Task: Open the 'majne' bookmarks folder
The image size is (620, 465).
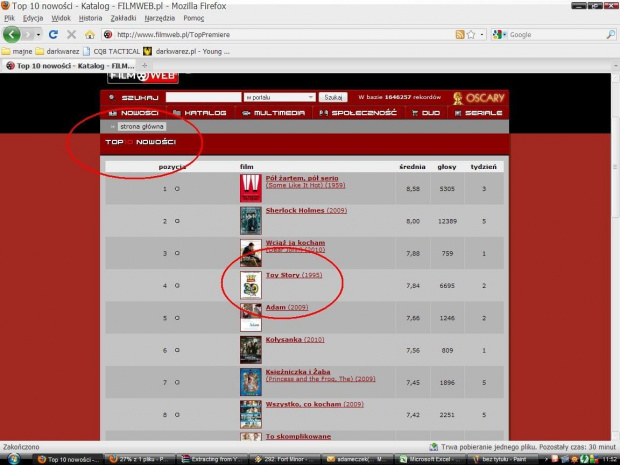Action: click(17, 49)
